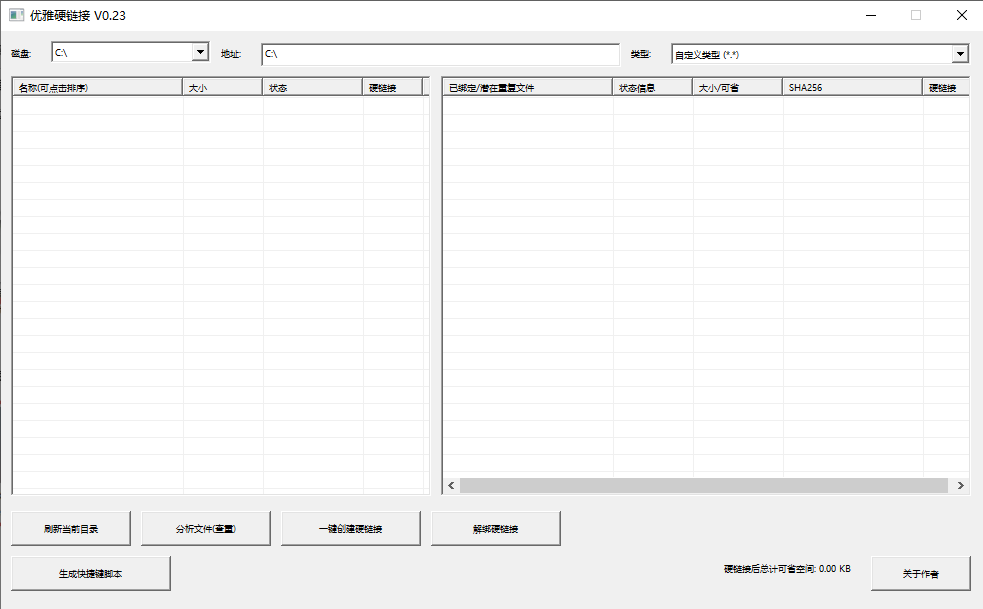Click the 大小 column header in left list
The image size is (983, 609).
pyautogui.click(x=222, y=88)
